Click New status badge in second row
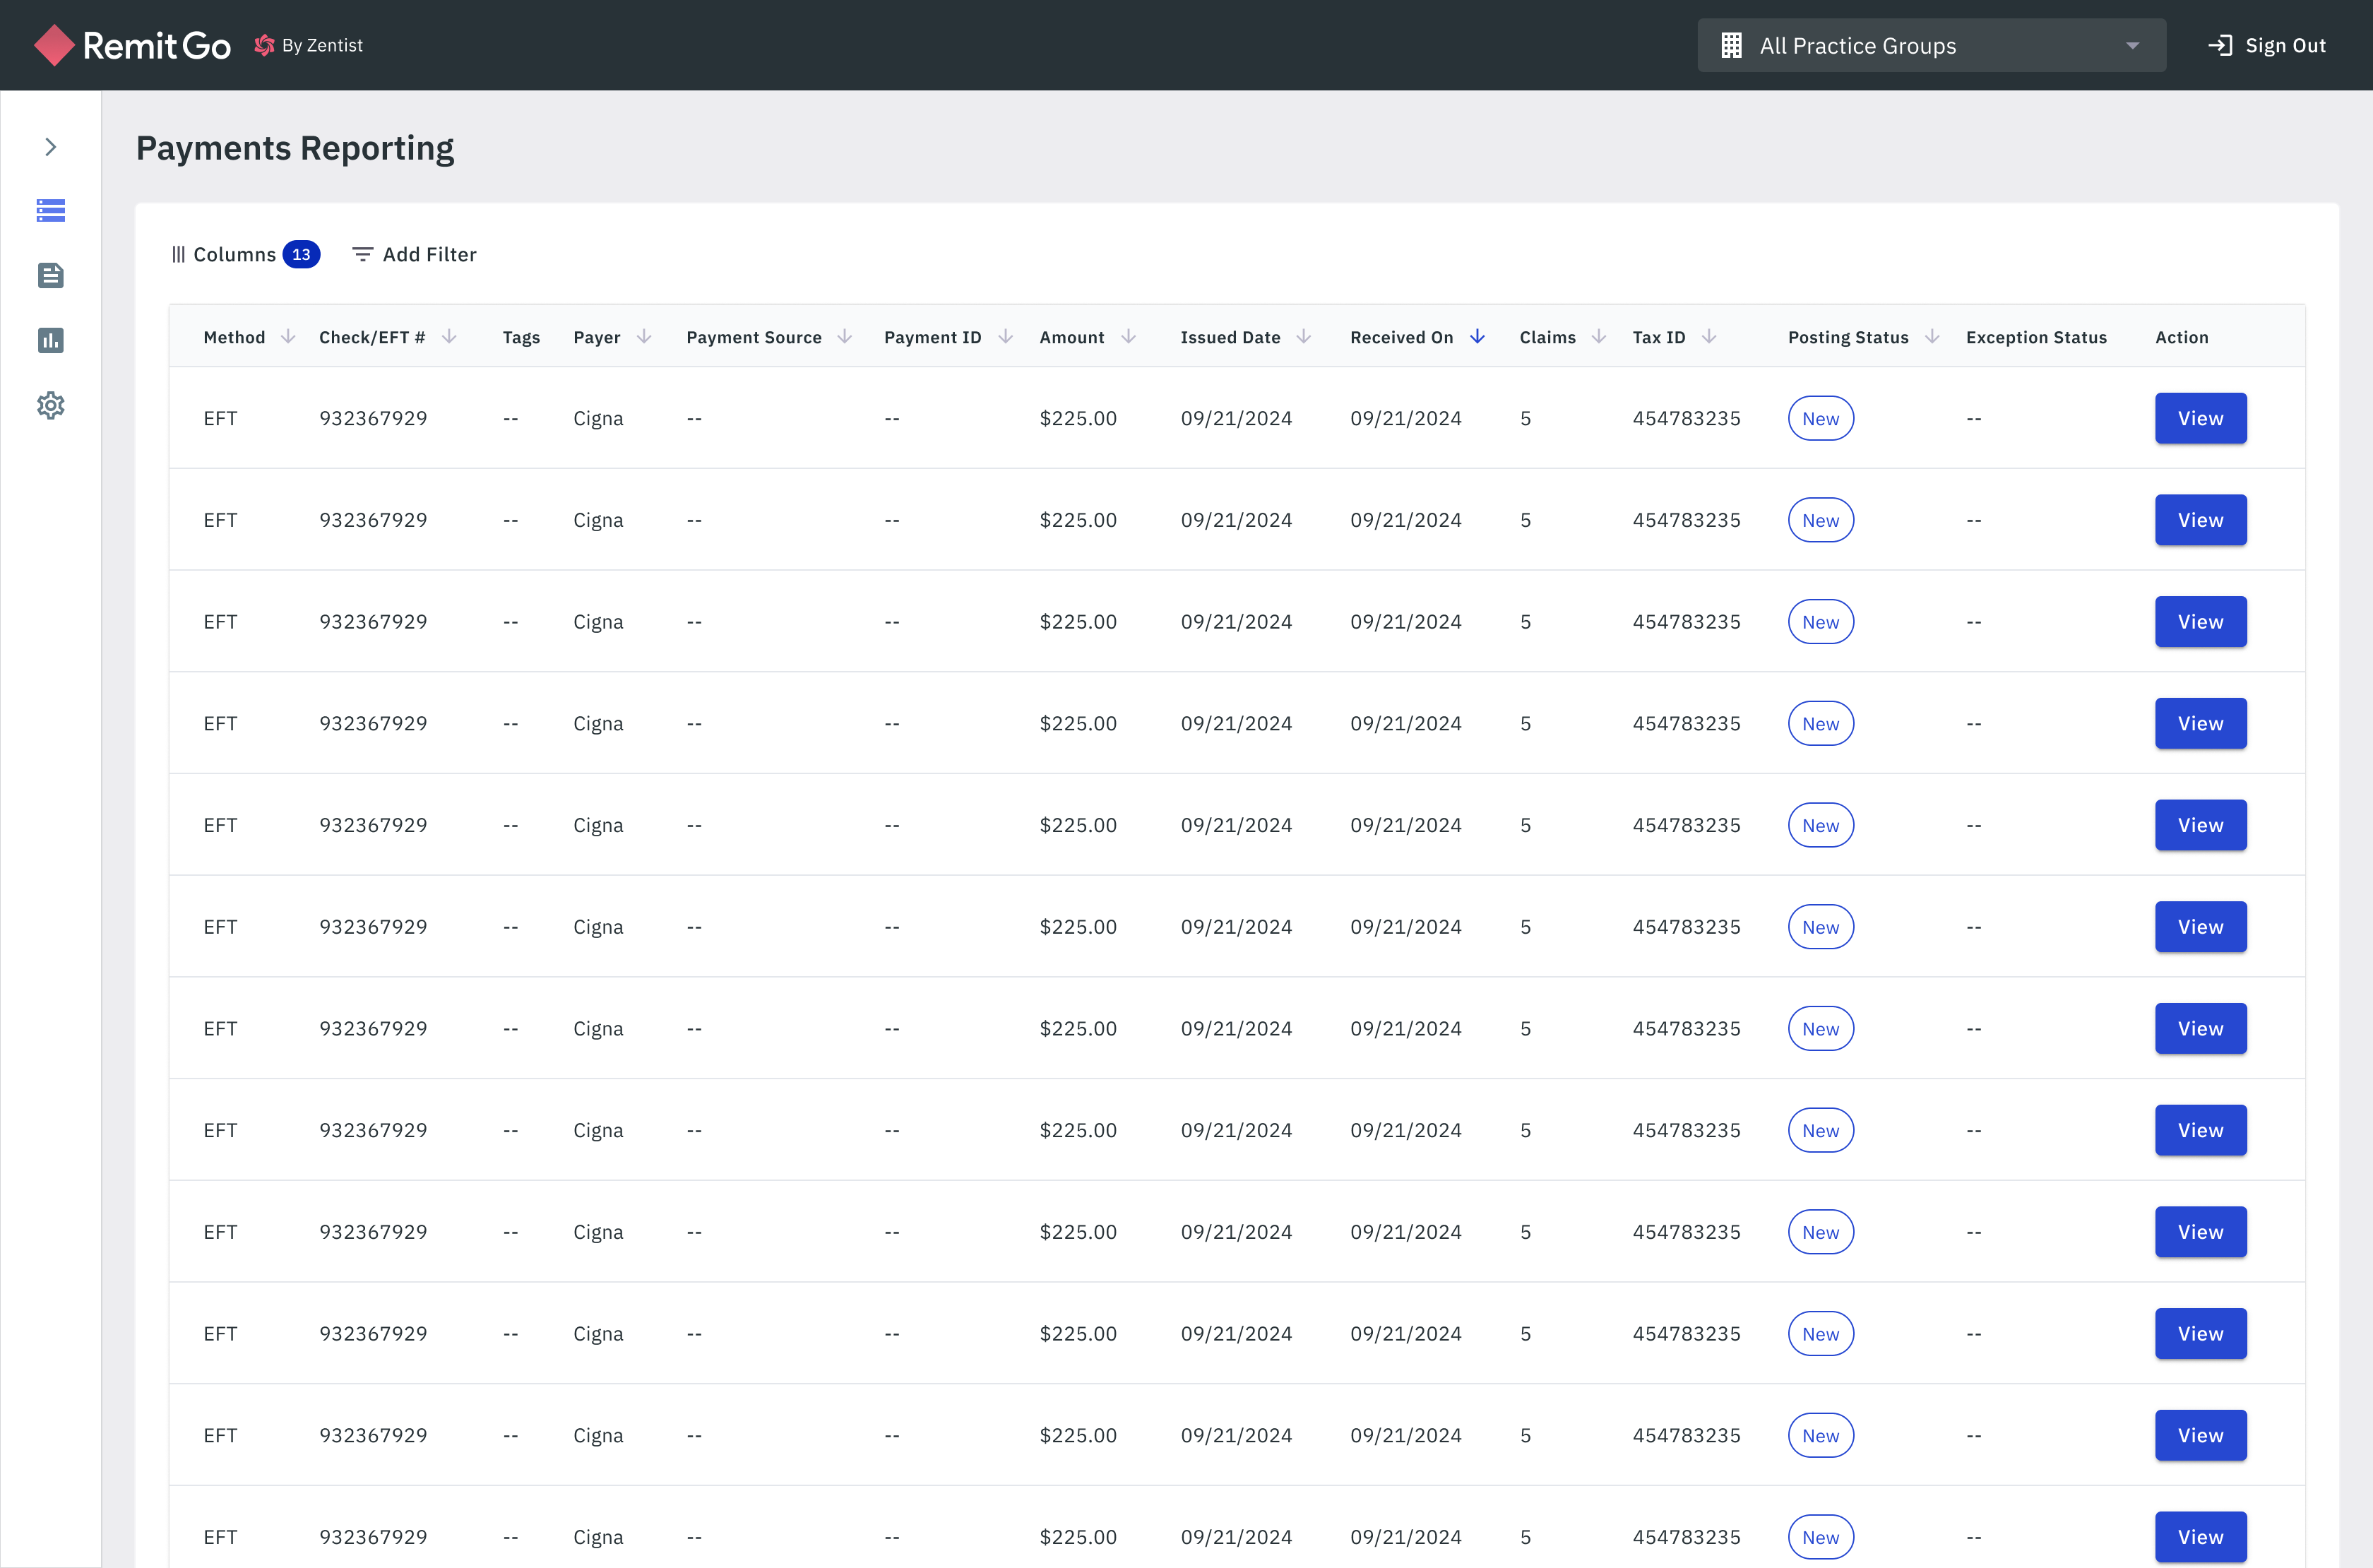 [x=1820, y=520]
